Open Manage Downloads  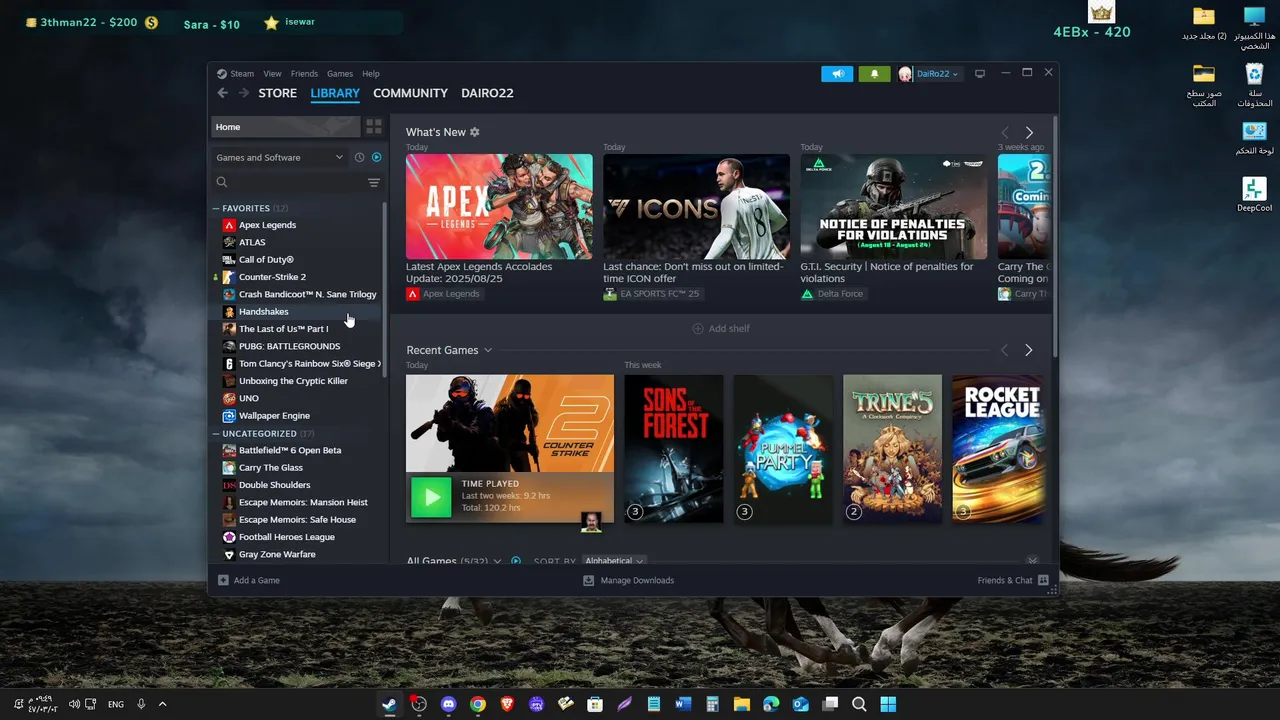click(629, 580)
